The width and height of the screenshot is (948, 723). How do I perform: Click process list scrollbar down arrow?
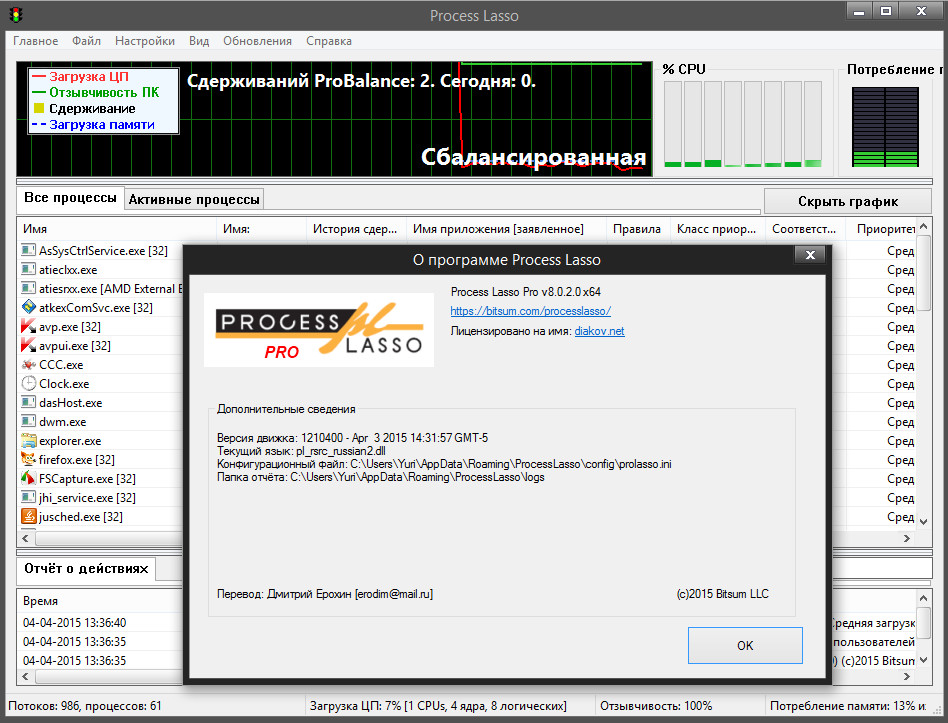[923, 521]
